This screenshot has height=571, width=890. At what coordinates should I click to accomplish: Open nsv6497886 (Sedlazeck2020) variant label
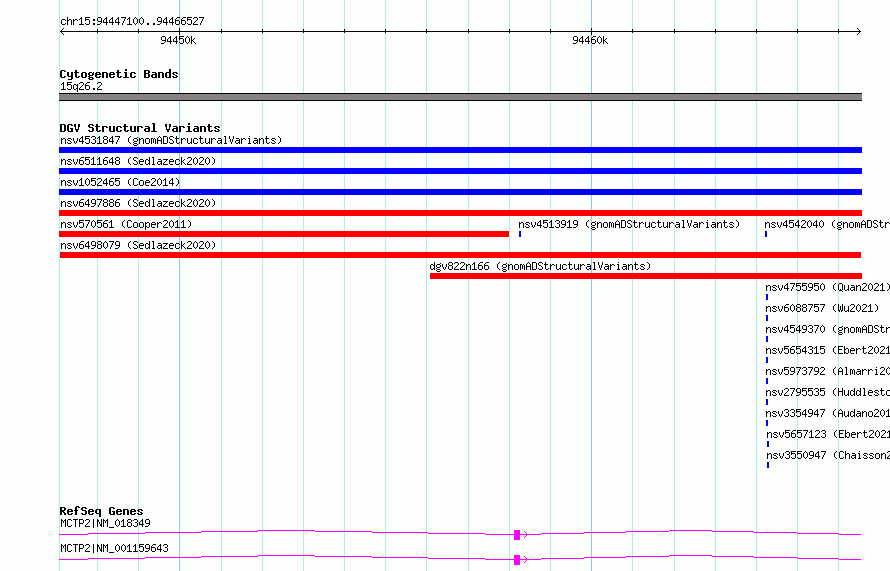tap(138, 203)
